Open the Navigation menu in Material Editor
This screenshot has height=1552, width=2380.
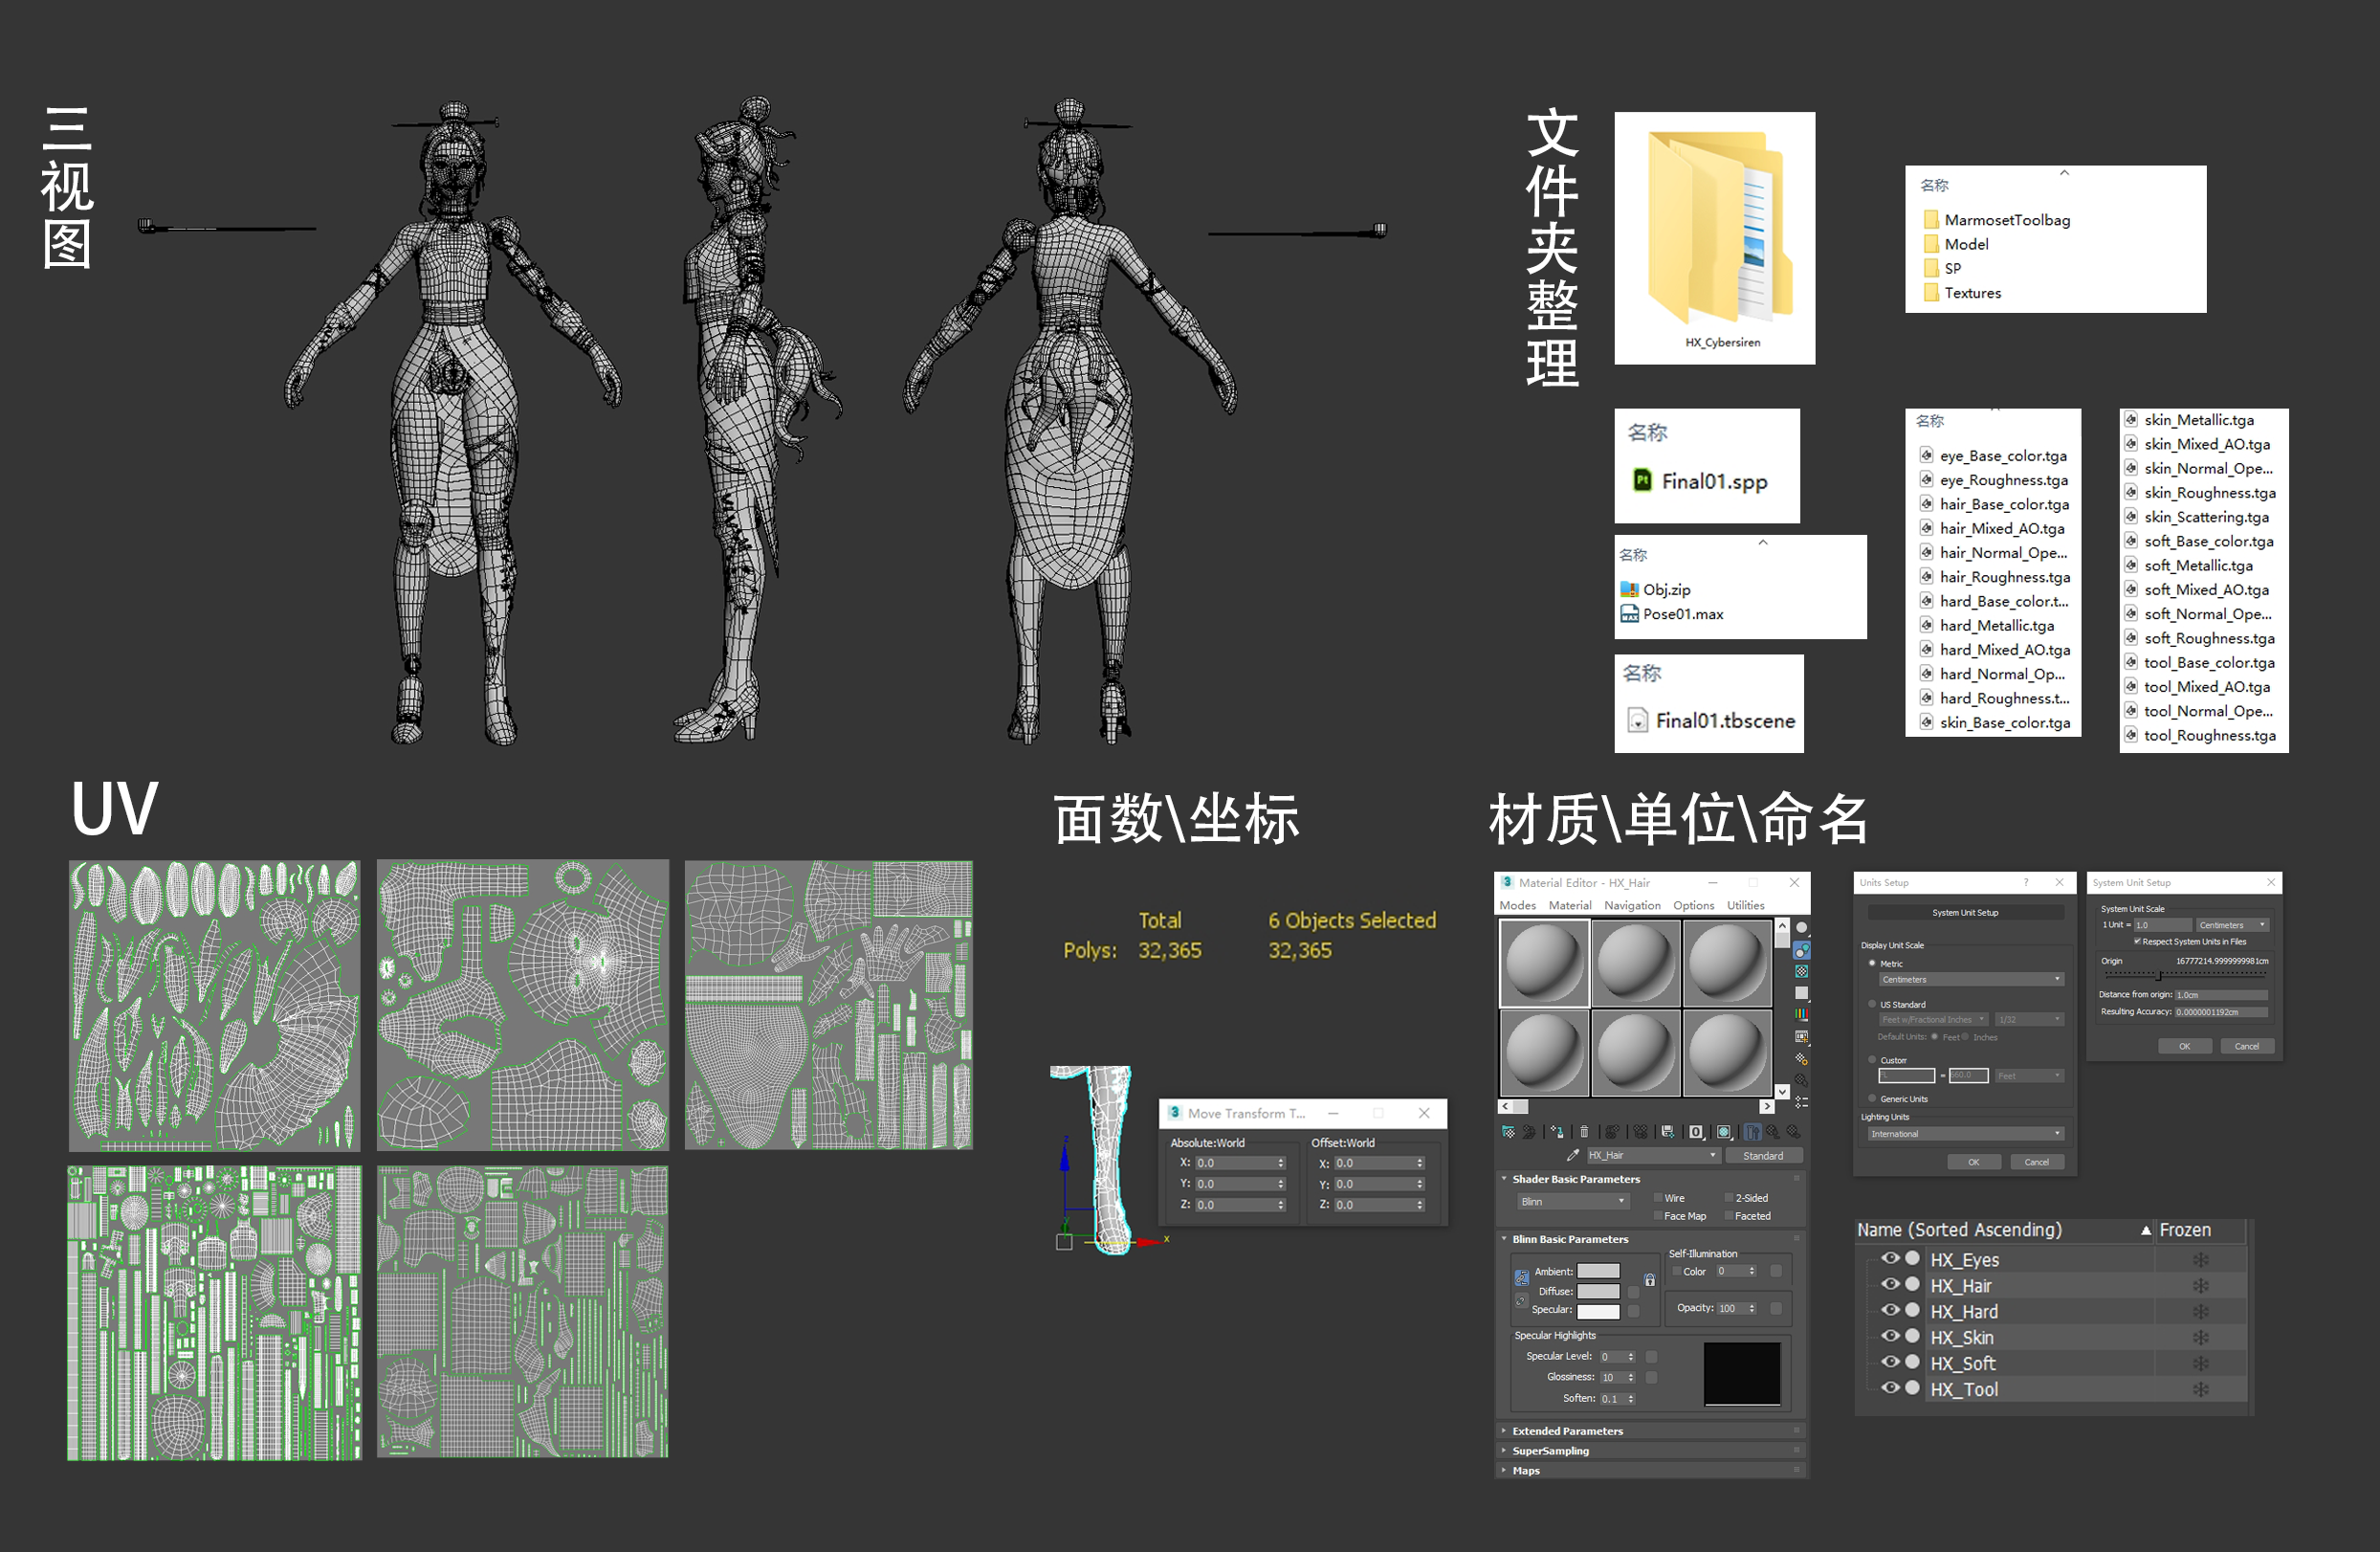point(1632,906)
